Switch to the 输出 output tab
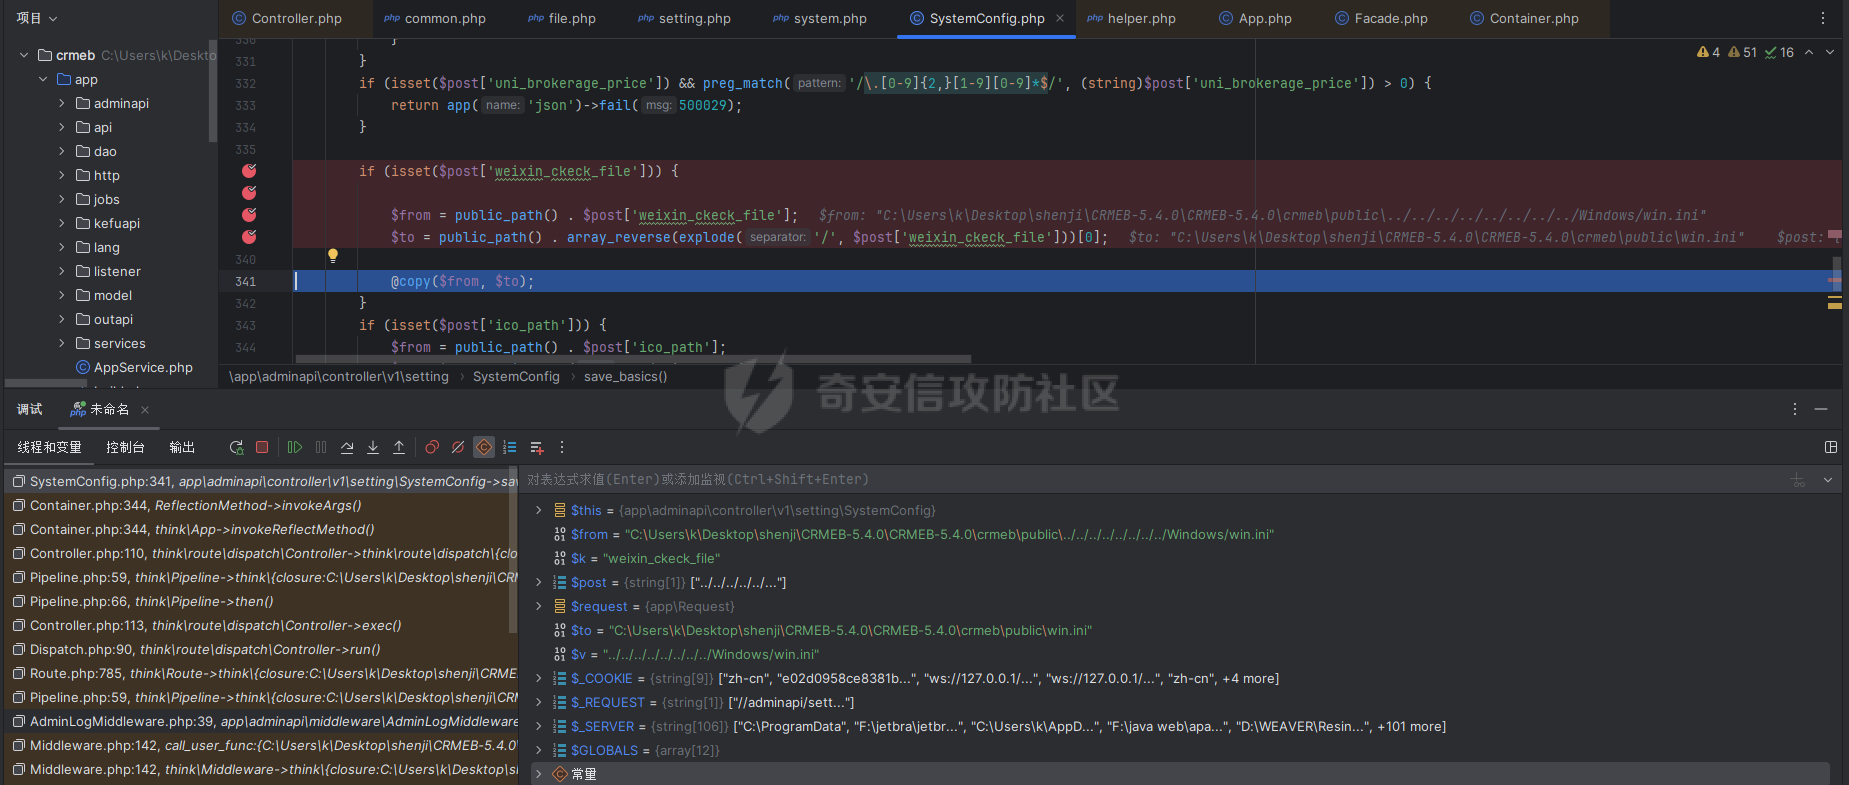 click(x=182, y=447)
